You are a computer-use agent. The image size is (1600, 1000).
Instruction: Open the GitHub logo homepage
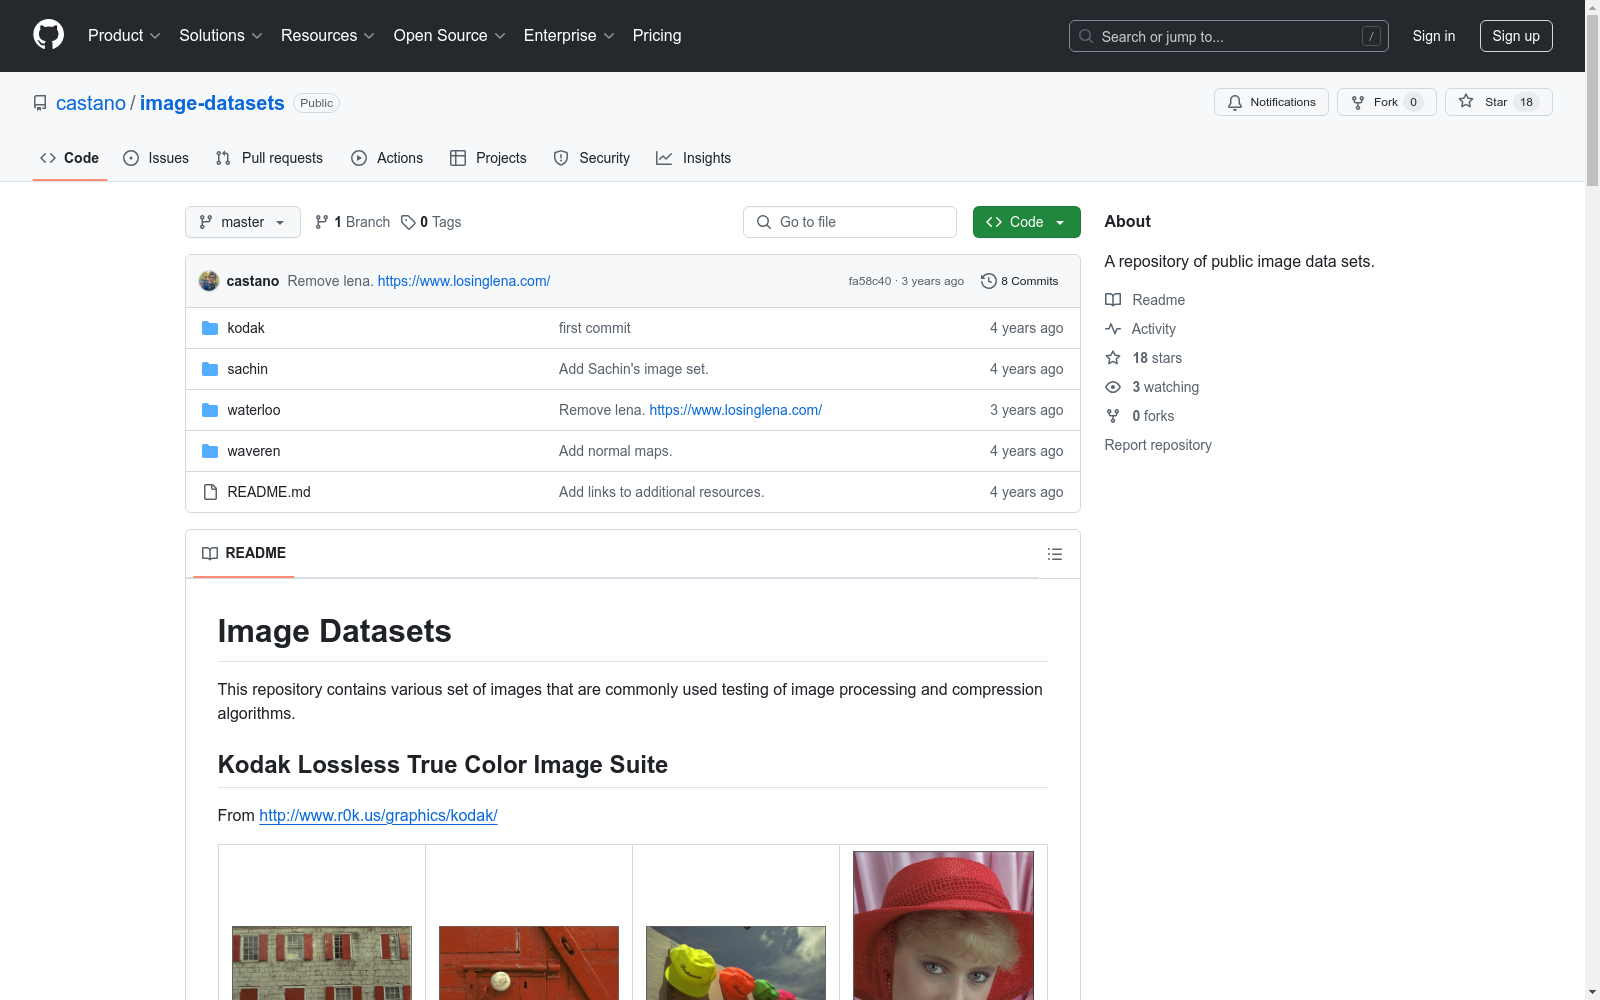[48, 35]
